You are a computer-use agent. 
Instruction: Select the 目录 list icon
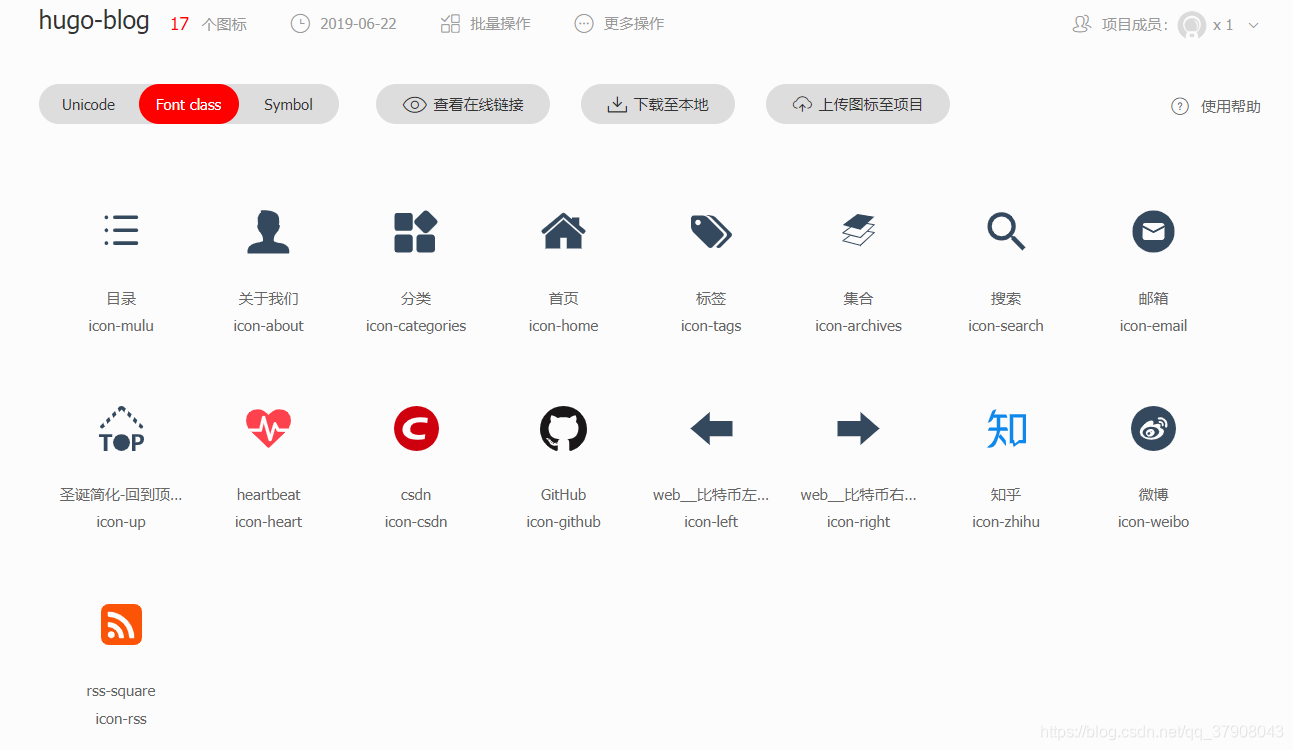[x=121, y=231]
